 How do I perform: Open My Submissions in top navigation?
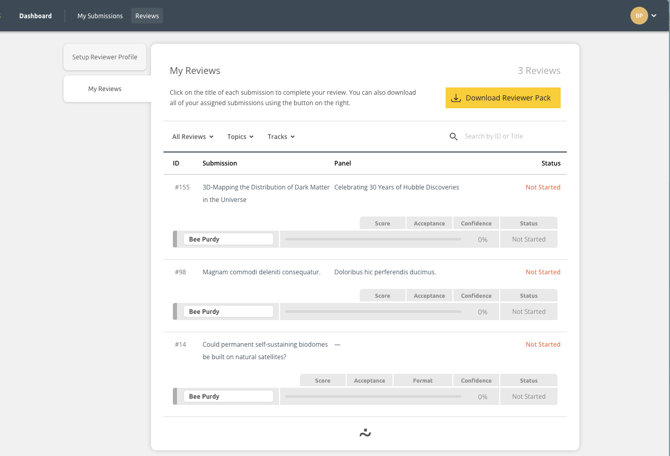tap(100, 16)
